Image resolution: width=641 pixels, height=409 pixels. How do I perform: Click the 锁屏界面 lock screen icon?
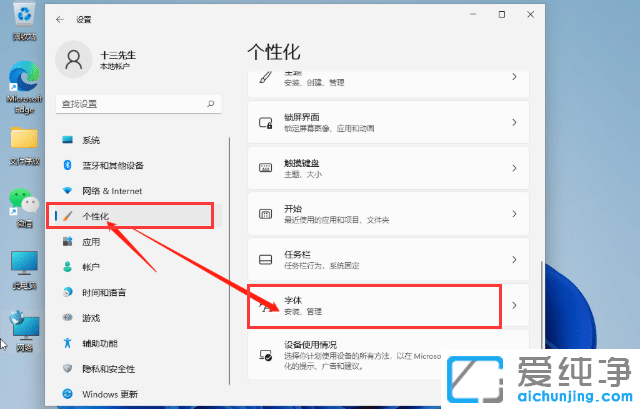266,123
